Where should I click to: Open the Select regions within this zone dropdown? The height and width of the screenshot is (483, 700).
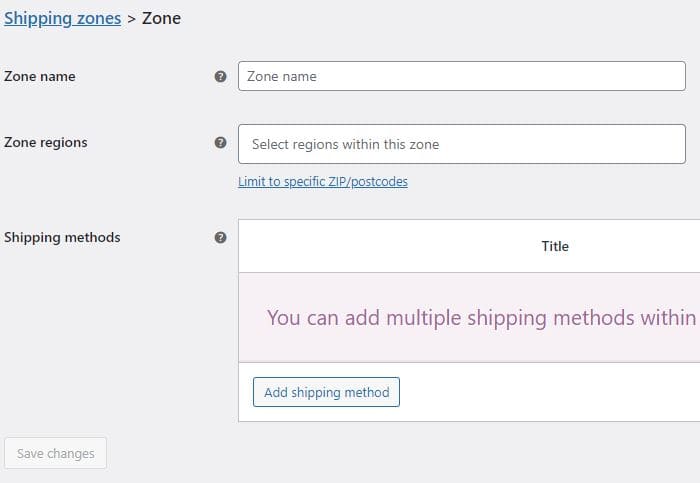[462, 144]
